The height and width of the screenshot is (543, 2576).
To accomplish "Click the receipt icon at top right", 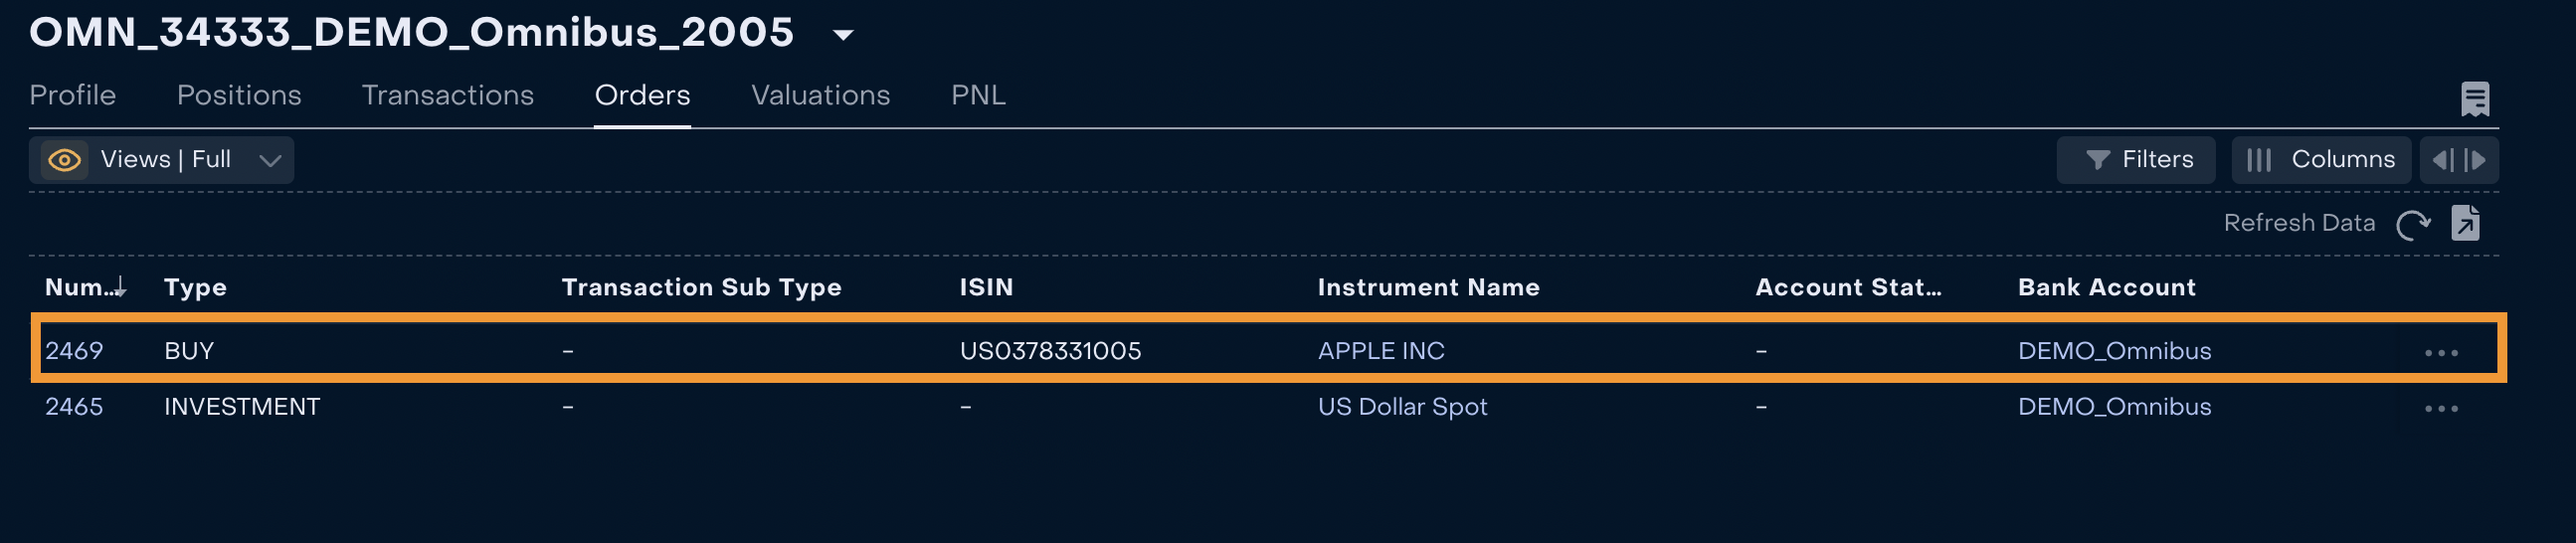I will point(2474,99).
